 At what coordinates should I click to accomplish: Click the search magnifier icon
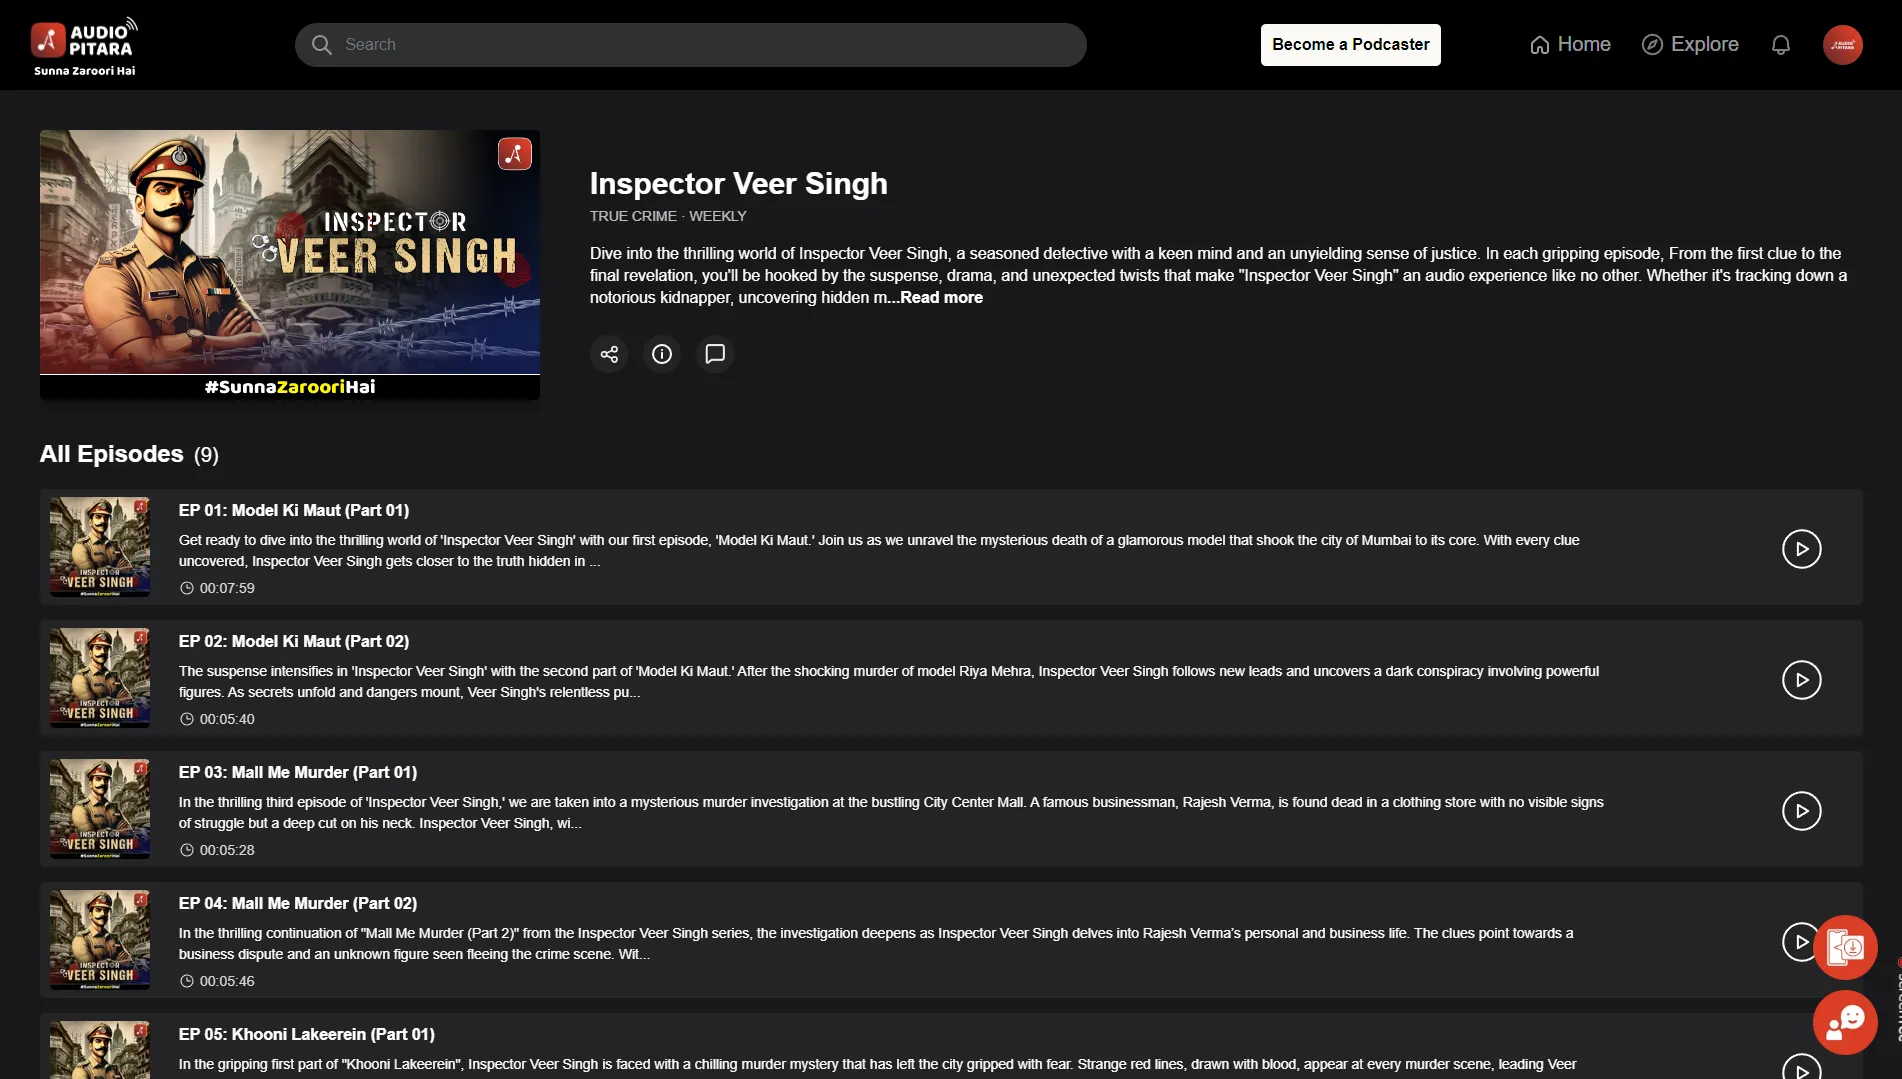(321, 45)
